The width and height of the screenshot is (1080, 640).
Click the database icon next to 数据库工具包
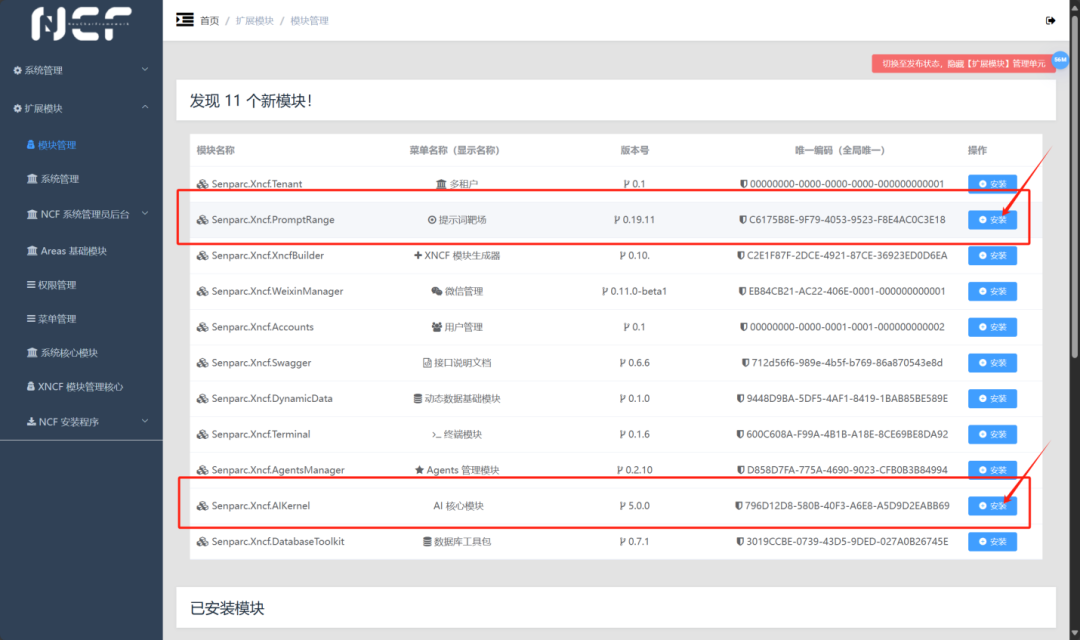(427, 541)
